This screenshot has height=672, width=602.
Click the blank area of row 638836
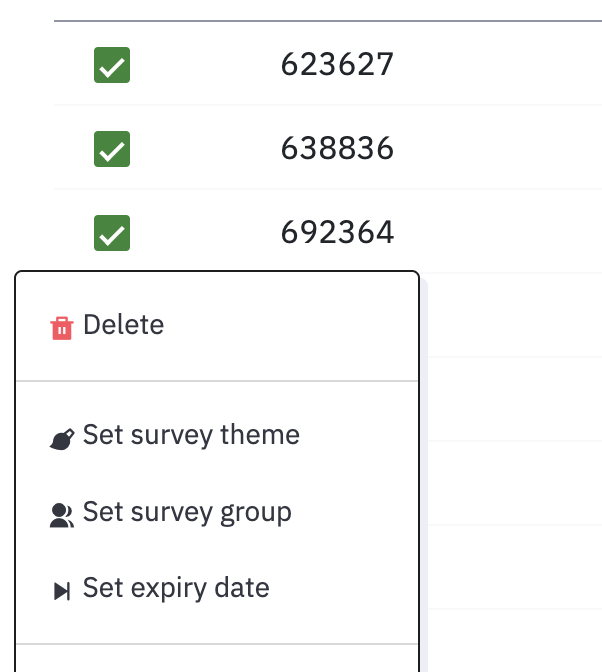click(x=497, y=148)
